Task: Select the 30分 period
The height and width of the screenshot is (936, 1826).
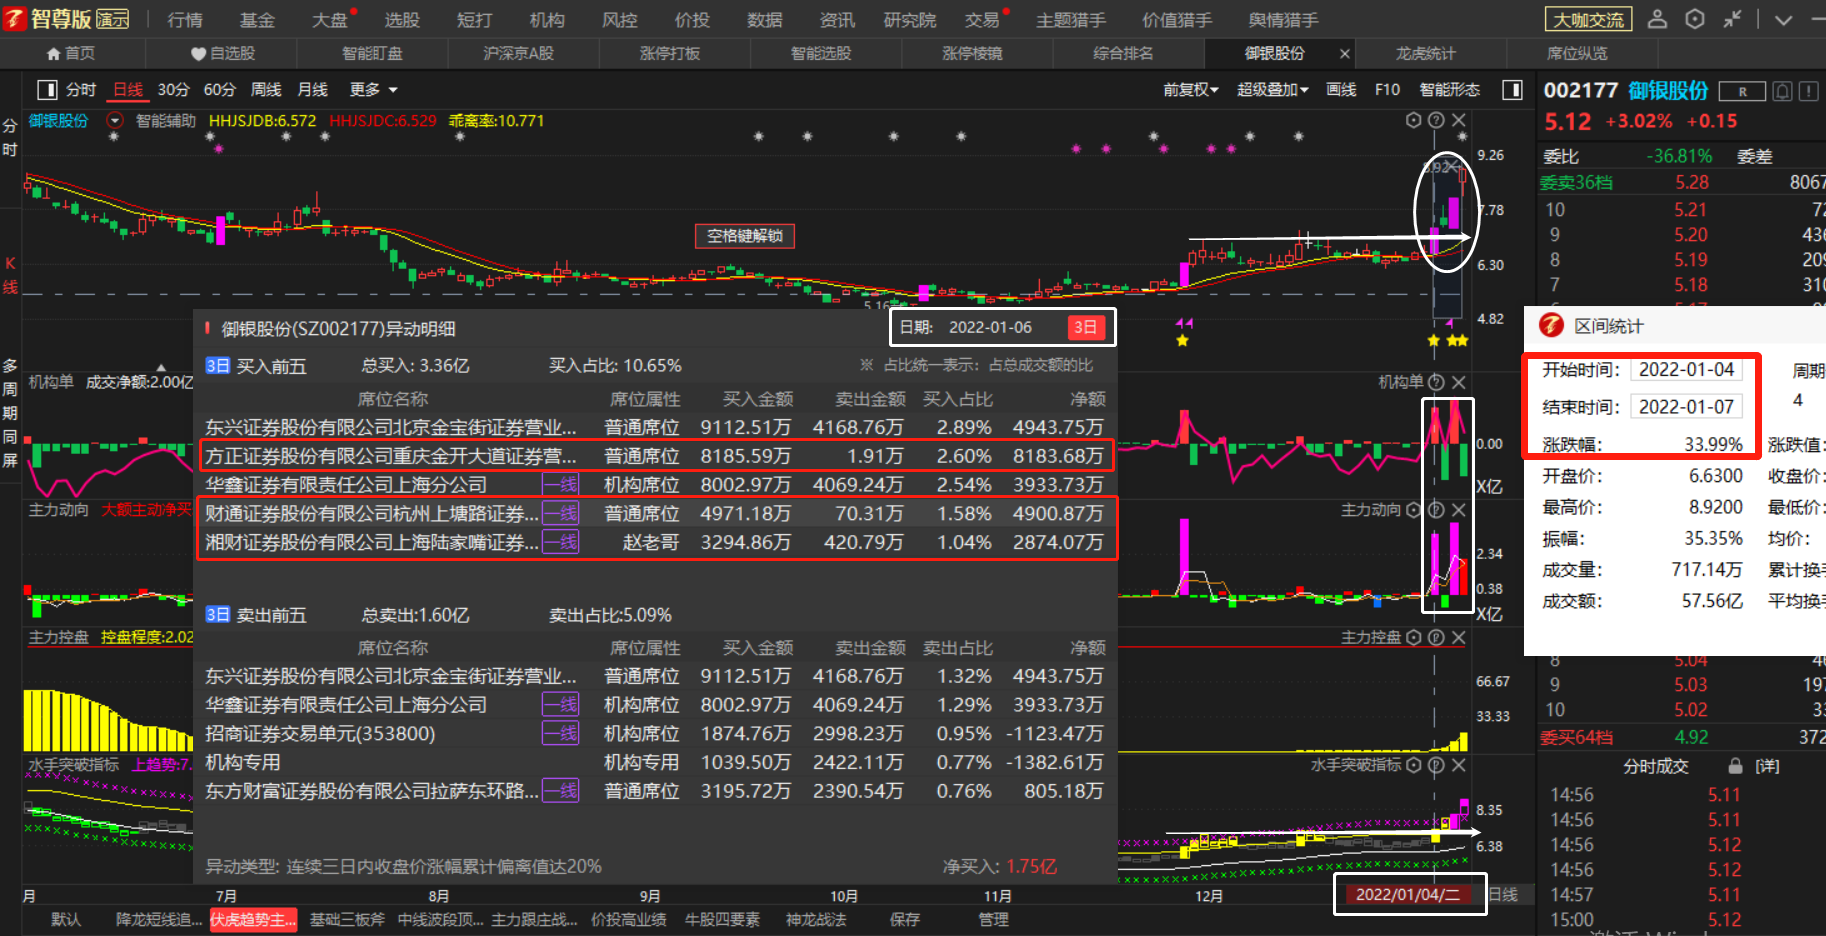Action: 174,90
